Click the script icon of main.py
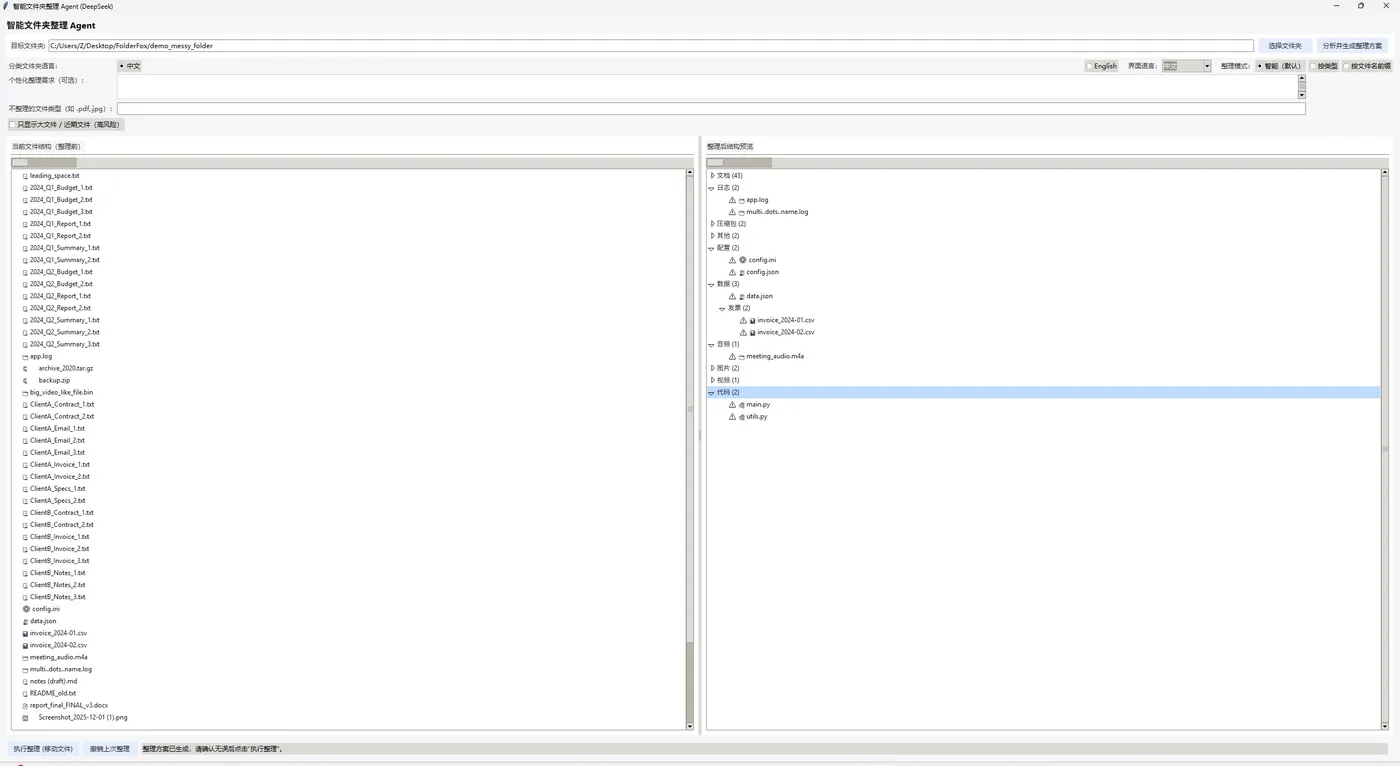Image resolution: width=1400 pixels, height=766 pixels. tap(742, 405)
